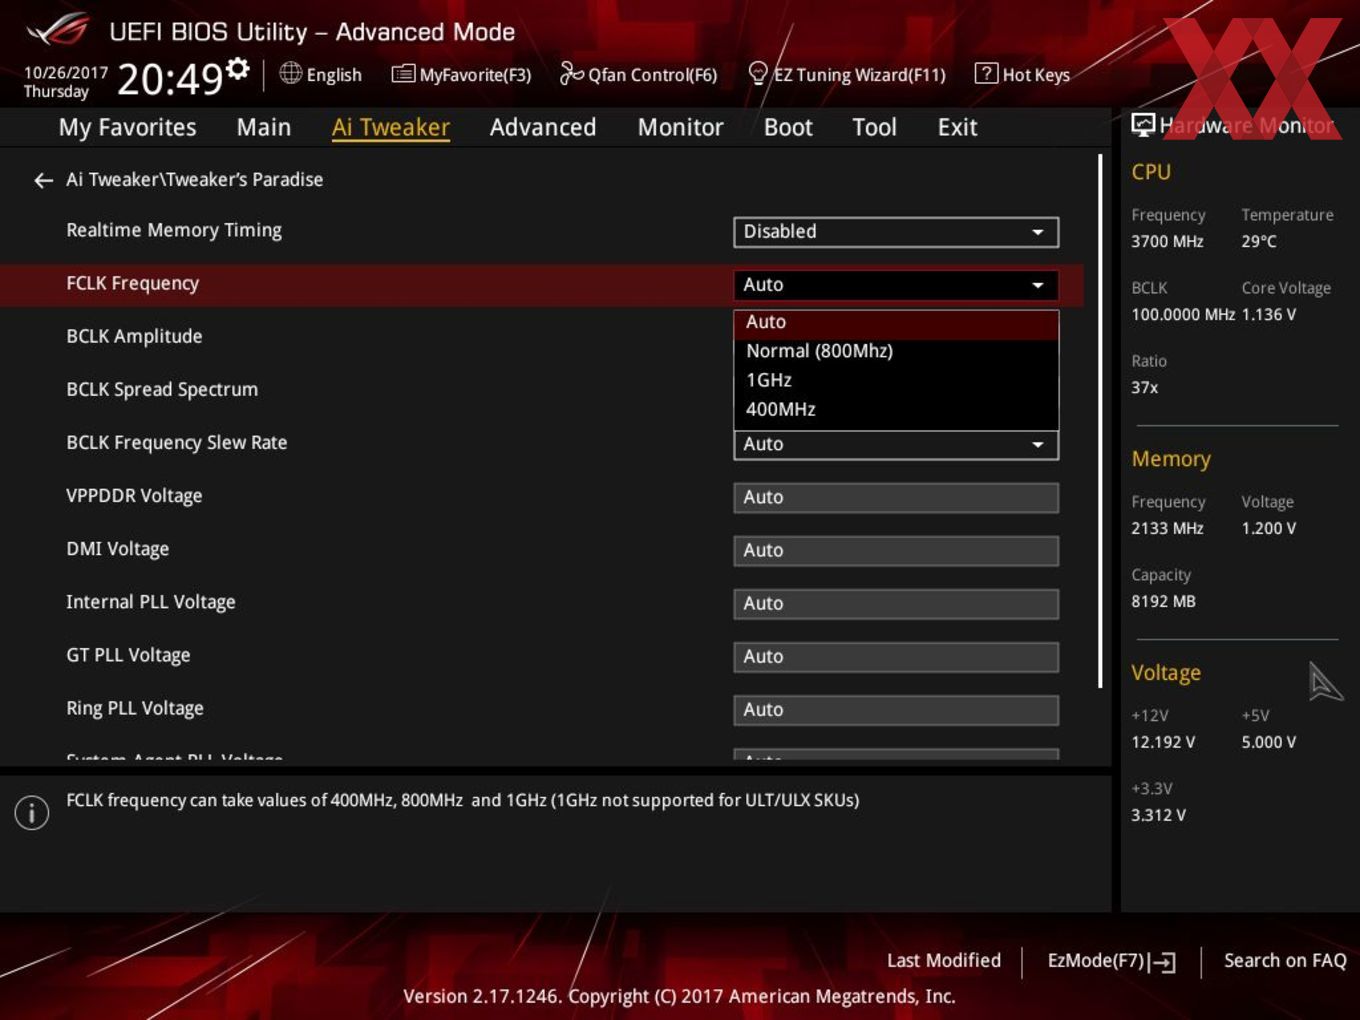Click the 100.0000 MHz BCLK value
Screen dimensions: 1360x1020
click(x=1183, y=314)
